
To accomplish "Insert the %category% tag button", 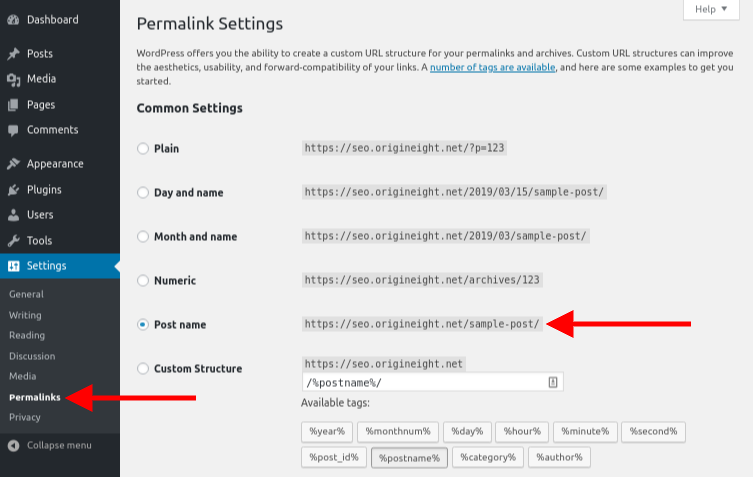I will [x=488, y=457].
